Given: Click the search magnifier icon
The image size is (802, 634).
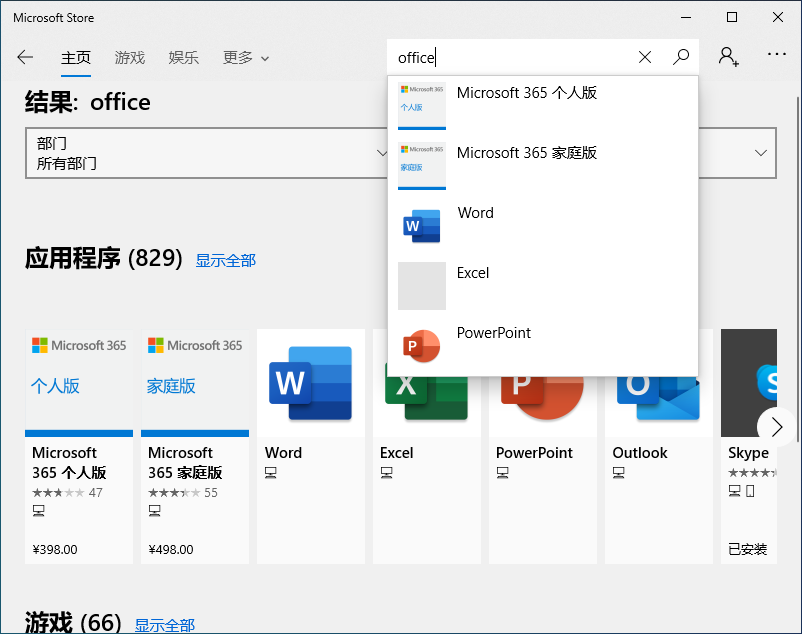Looking at the screenshot, I should tap(681, 57).
